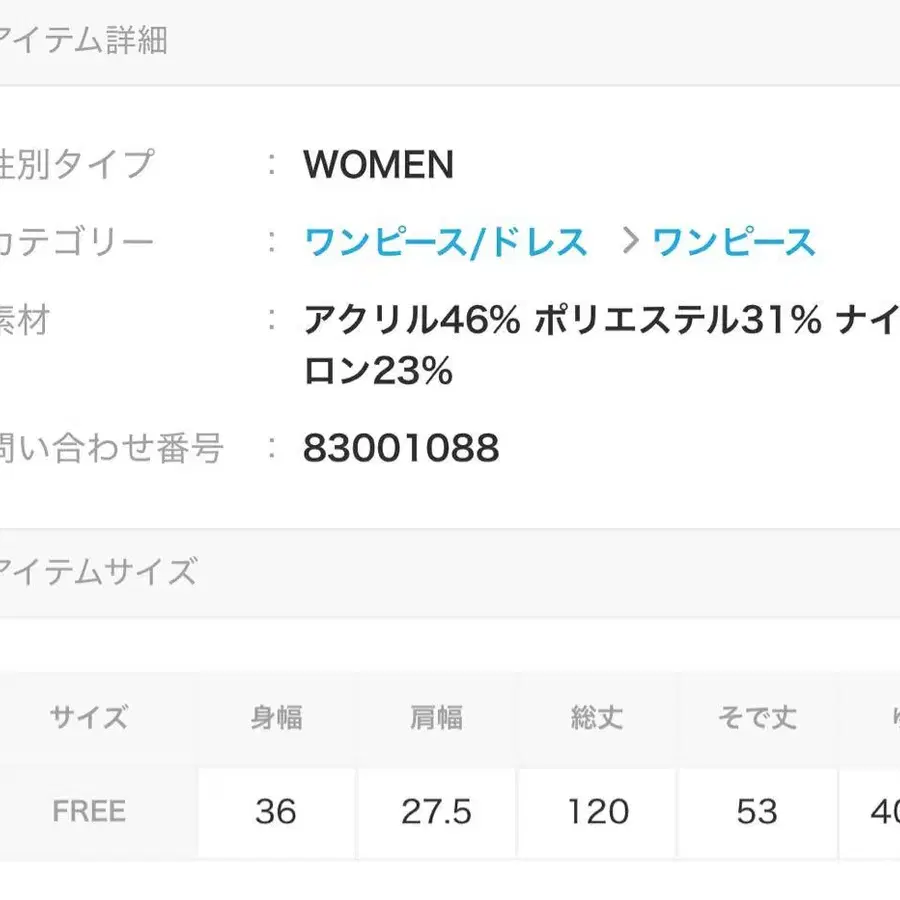Select the アクリル46% material text
The image size is (900, 900).
pyautogui.click(x=410, y=318)
